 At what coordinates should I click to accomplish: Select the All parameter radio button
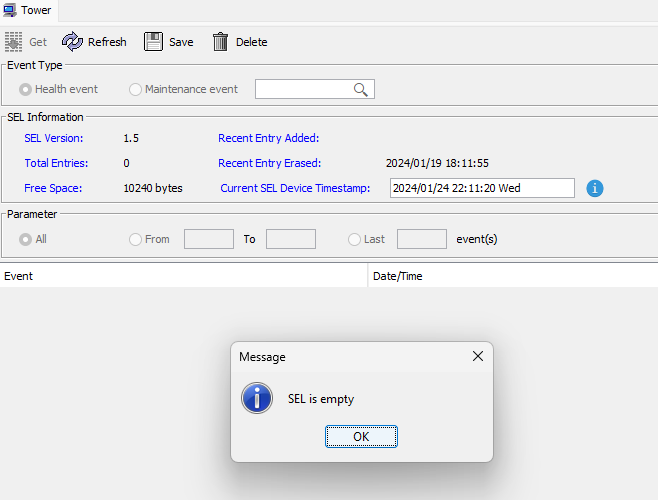pyautogui.click(x=25, y=239)
